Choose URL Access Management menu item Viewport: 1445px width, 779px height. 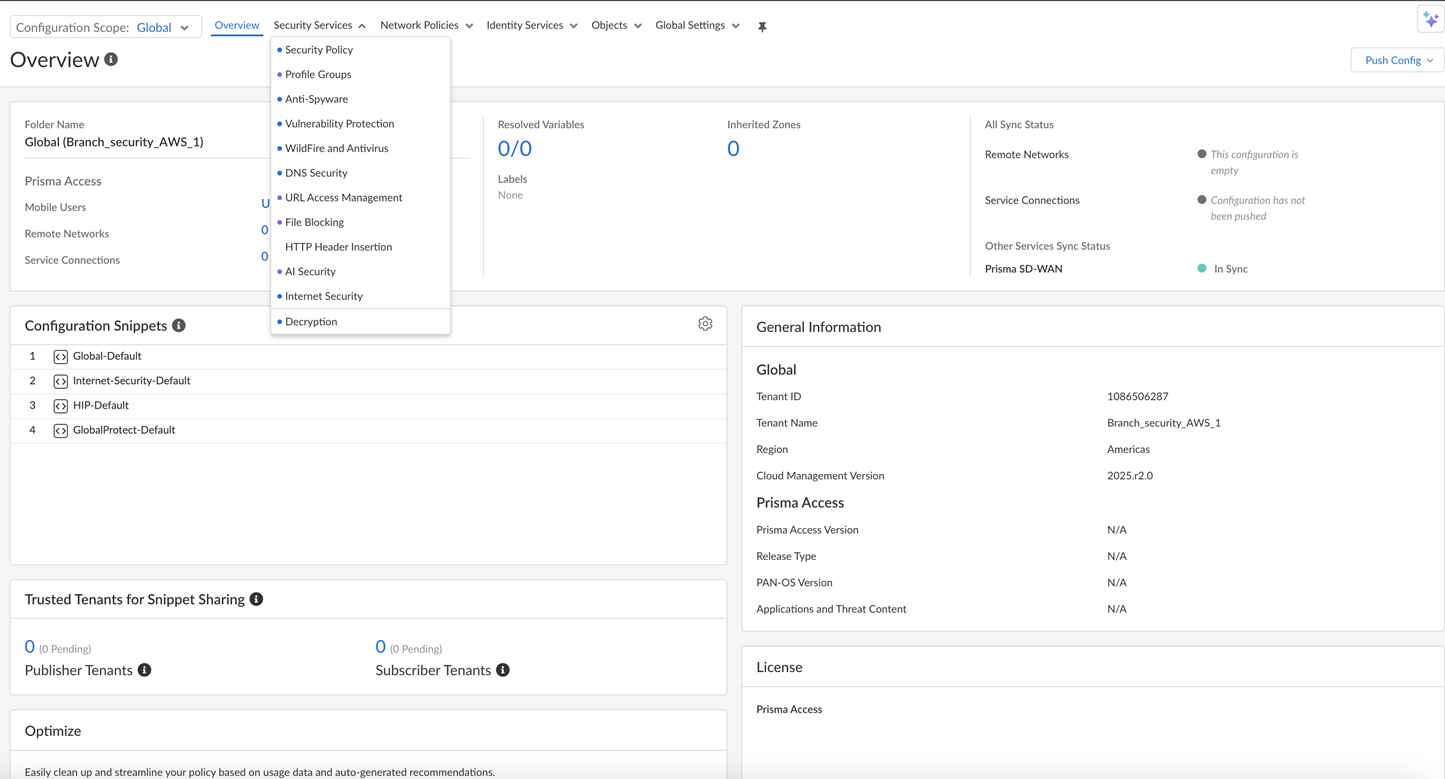pyautogui.click(x=343, y=198)
